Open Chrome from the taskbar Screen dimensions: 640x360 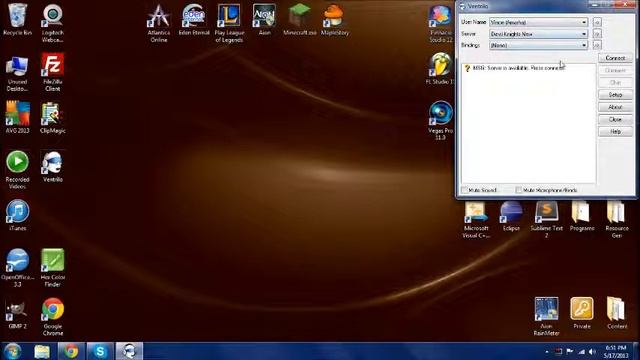[x=71, y=351]
